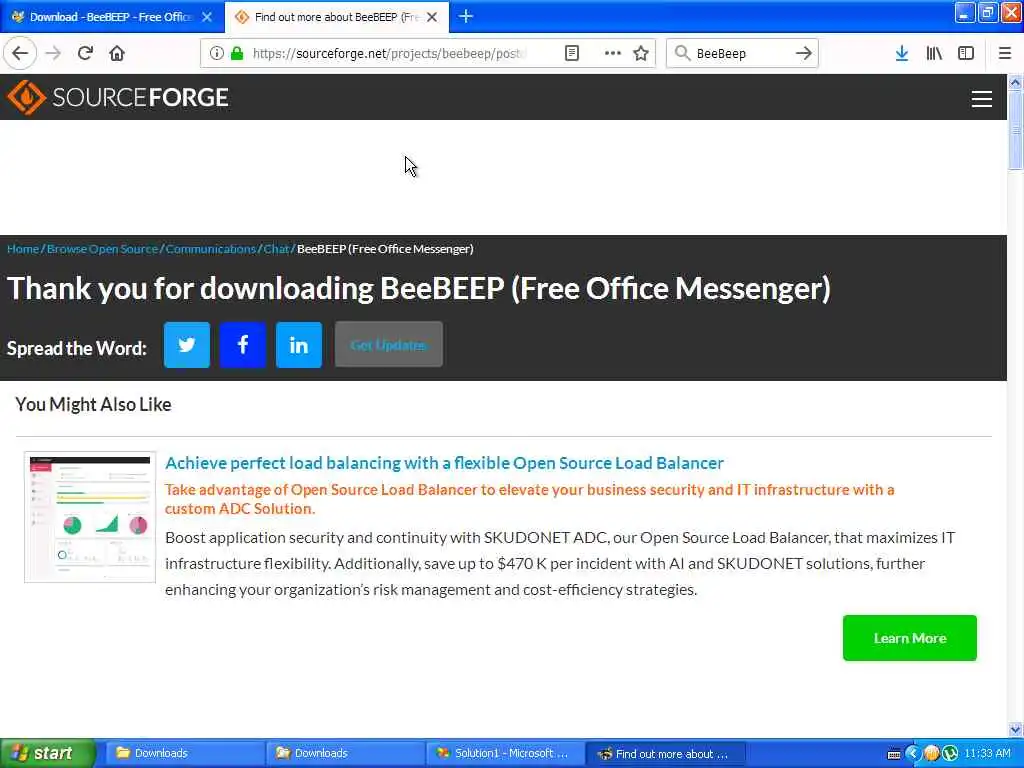Image resolution: width=1024 pixels, height=768 pixels.
Task: Switch to second Downloads taskbar window
Action: tap(344, 754)
